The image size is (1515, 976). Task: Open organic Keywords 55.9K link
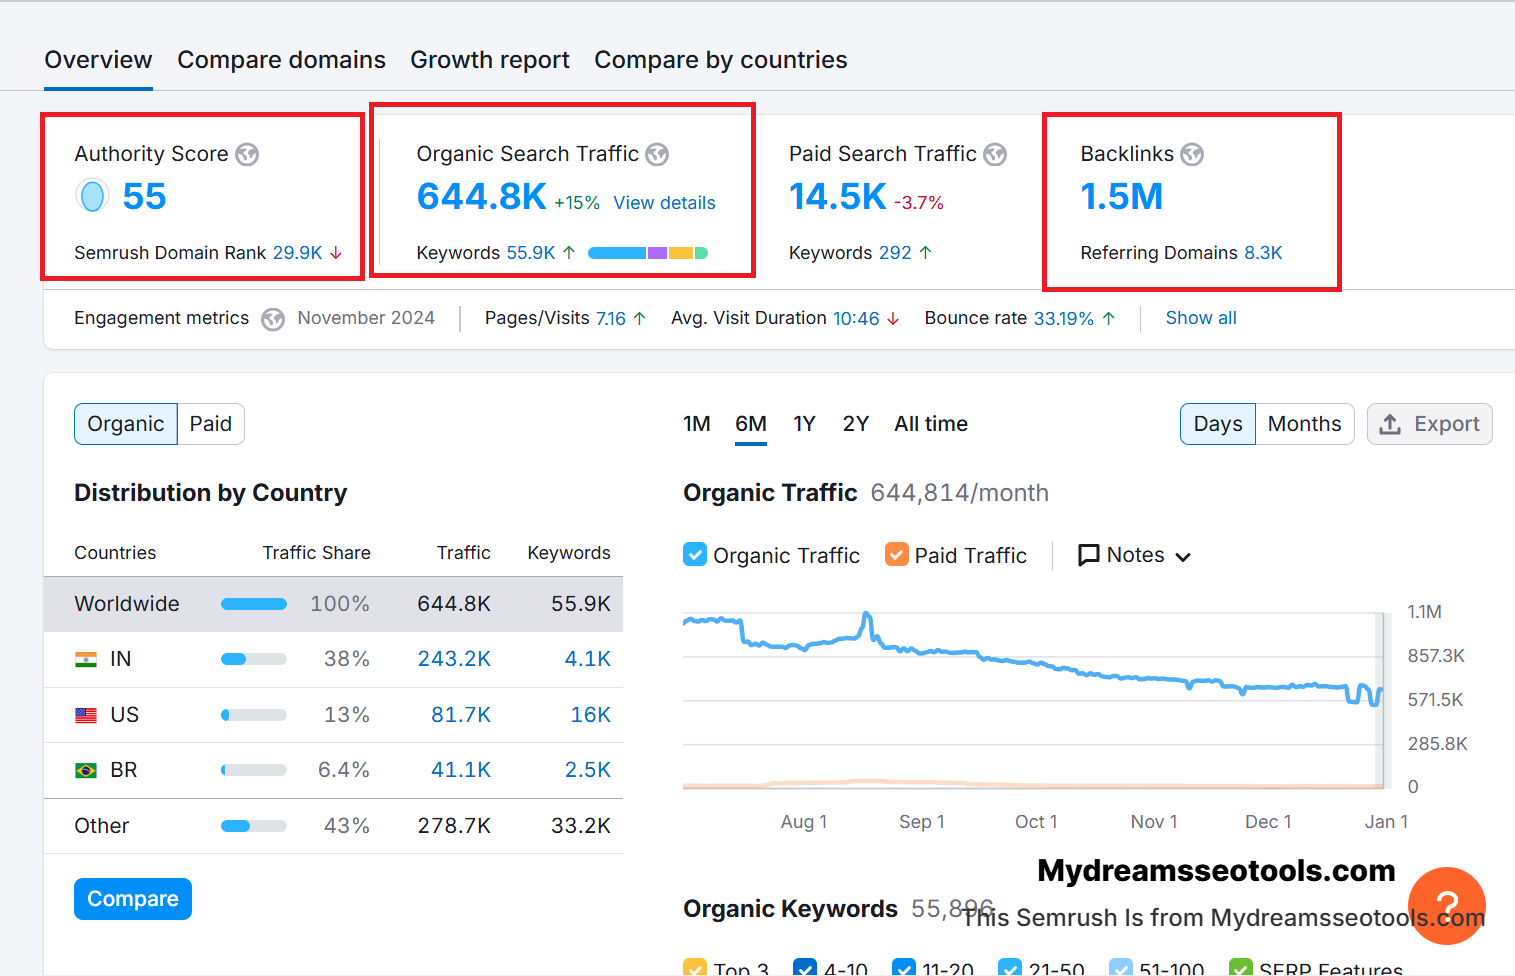pos(531,253)
